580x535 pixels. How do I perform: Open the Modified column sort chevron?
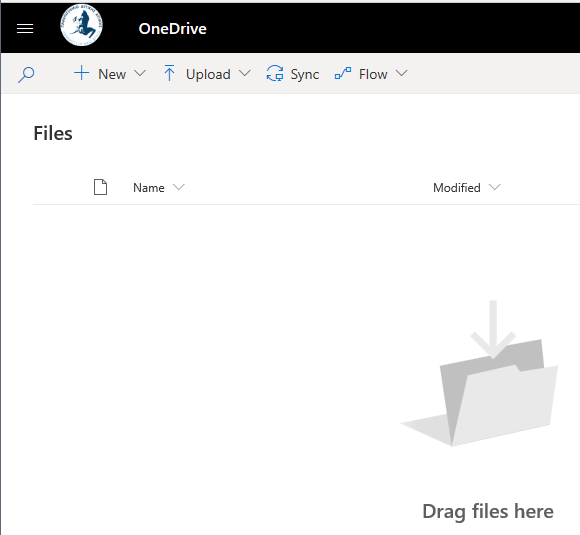click(495, 187)
